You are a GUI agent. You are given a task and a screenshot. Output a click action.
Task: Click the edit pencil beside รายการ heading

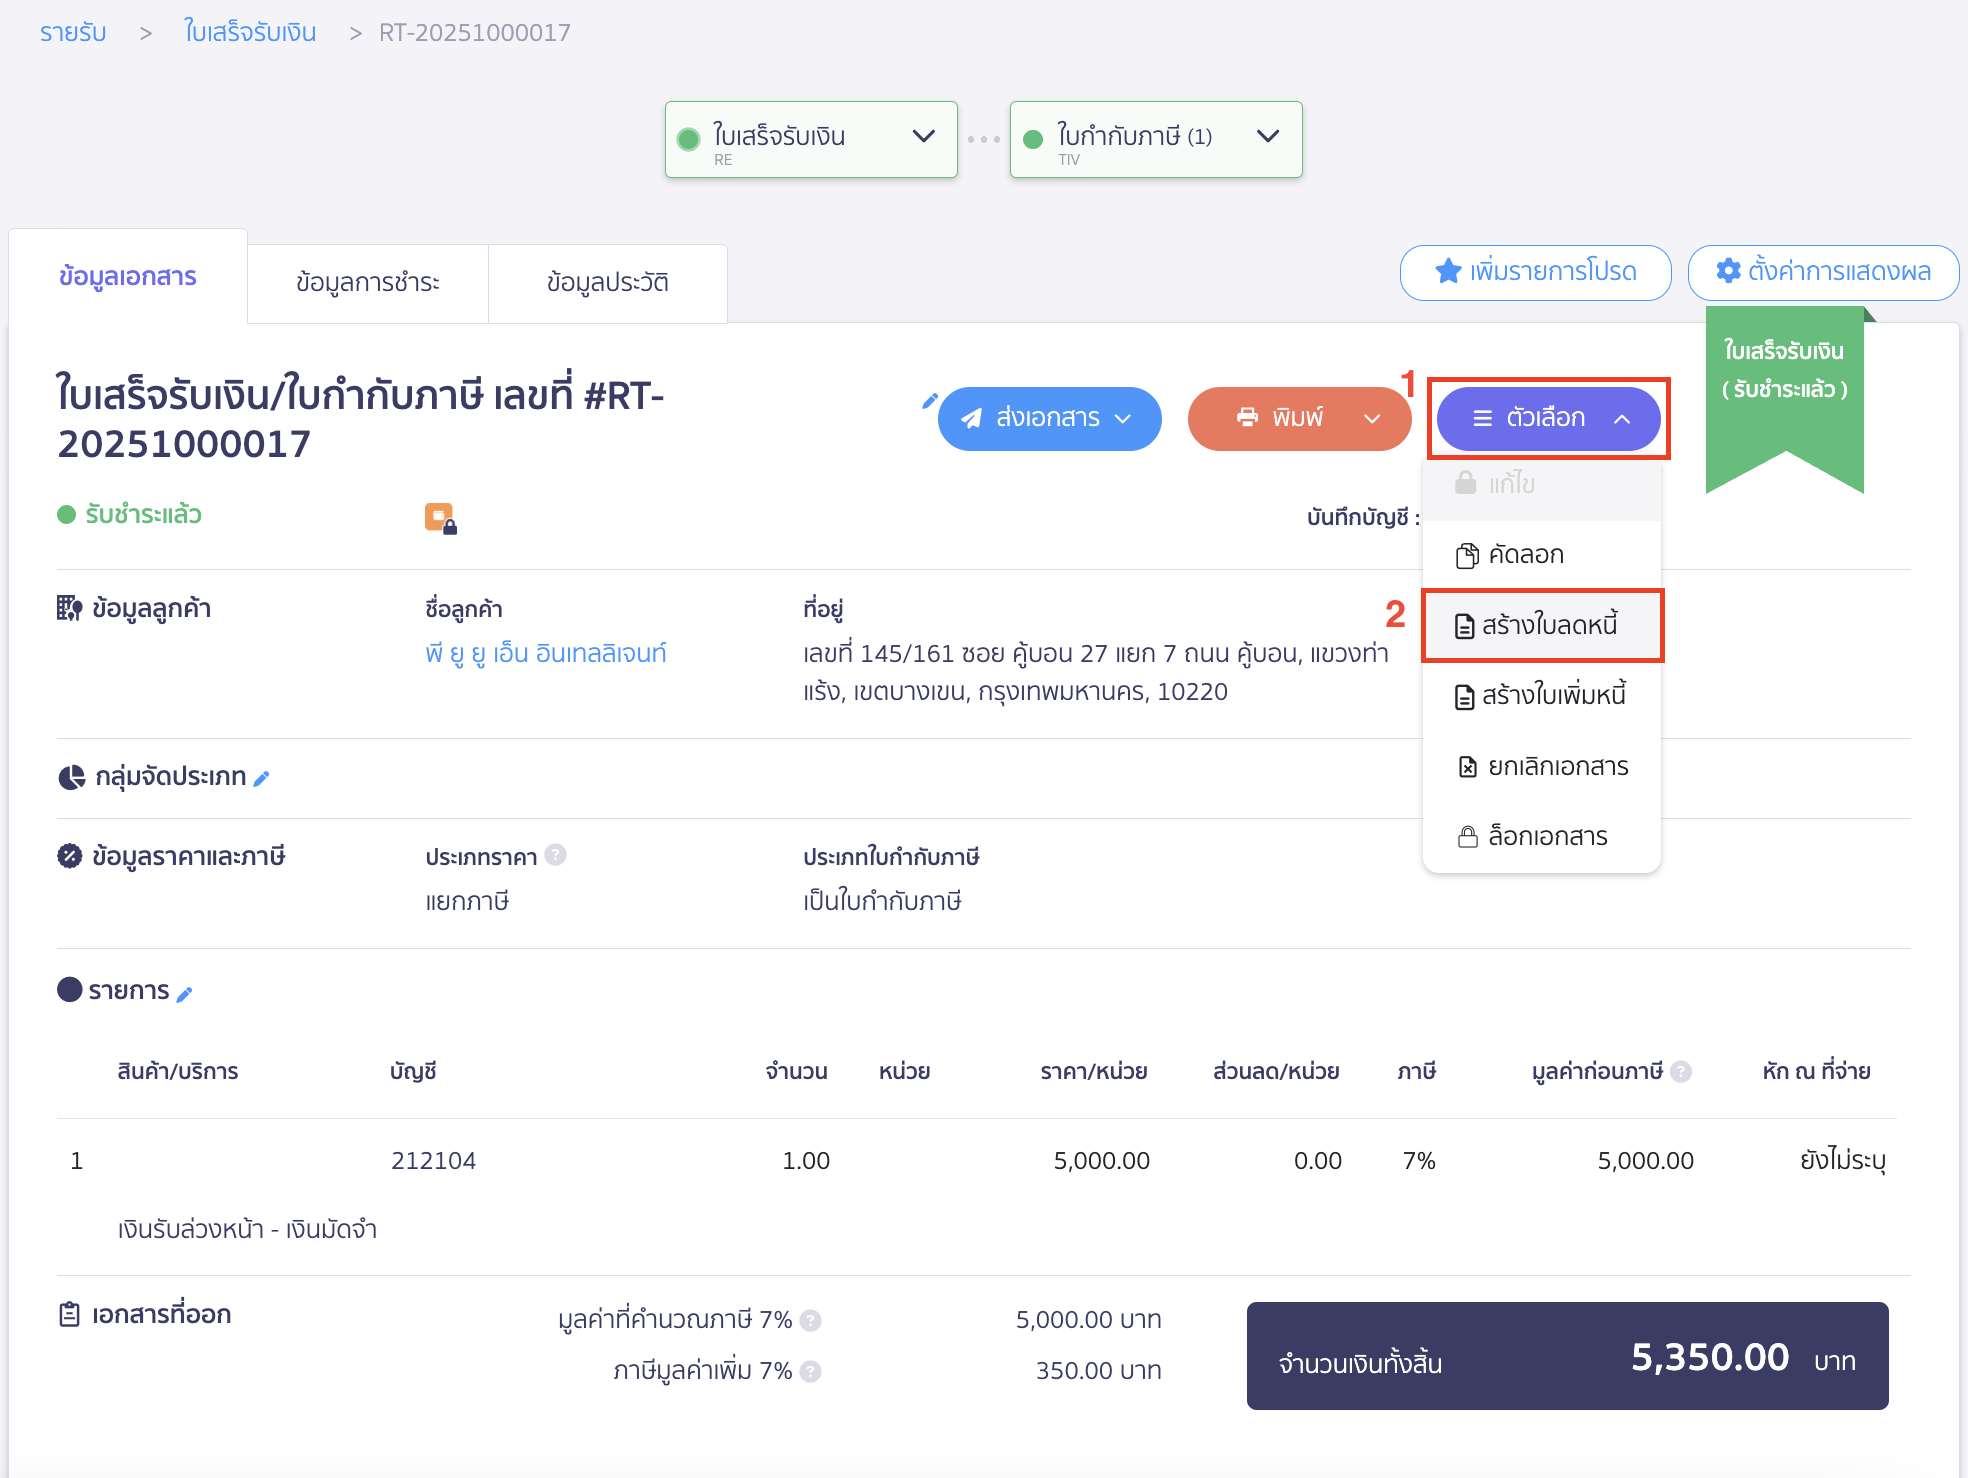[184, 994]
